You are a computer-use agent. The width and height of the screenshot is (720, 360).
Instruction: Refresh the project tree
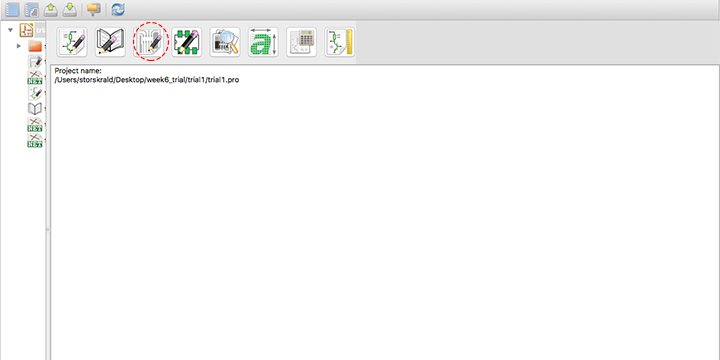(x=118, y=10)
